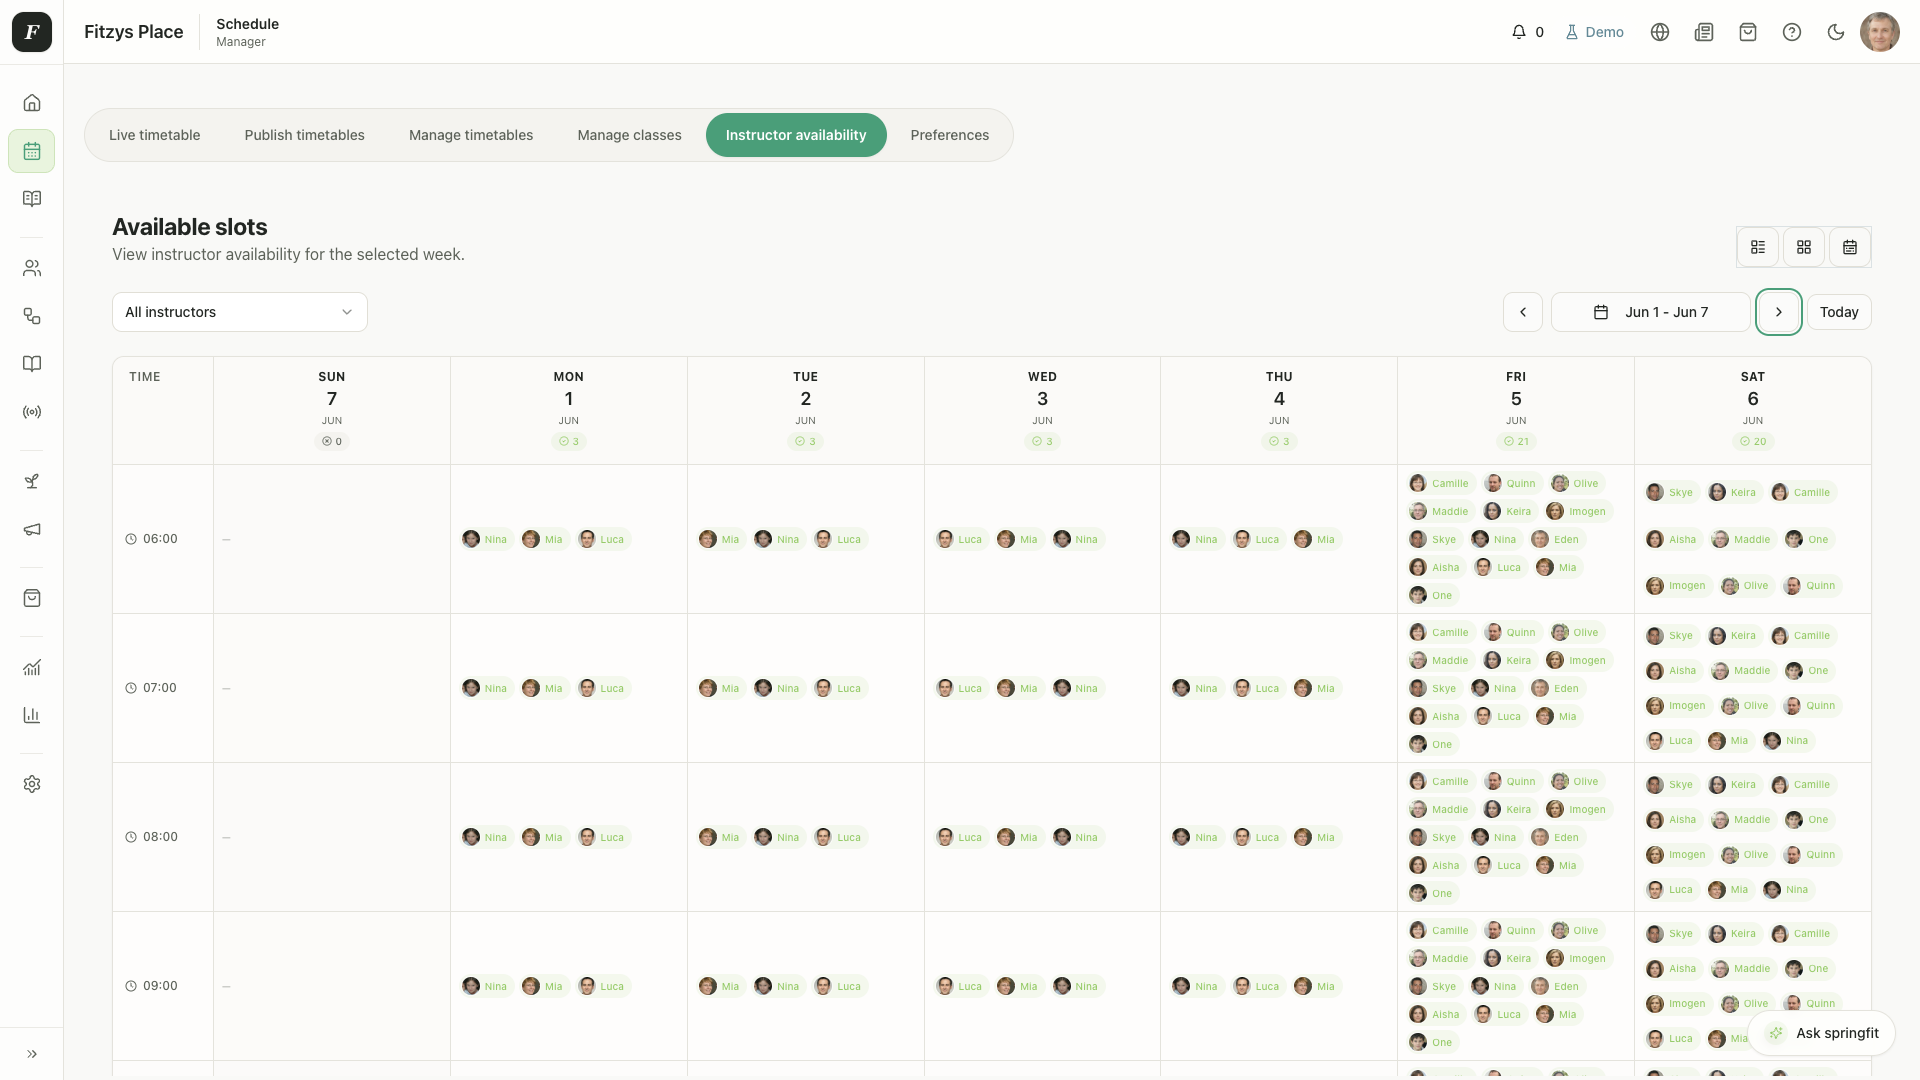Open Ask springfit assistant

[x=1822, y=1033]
